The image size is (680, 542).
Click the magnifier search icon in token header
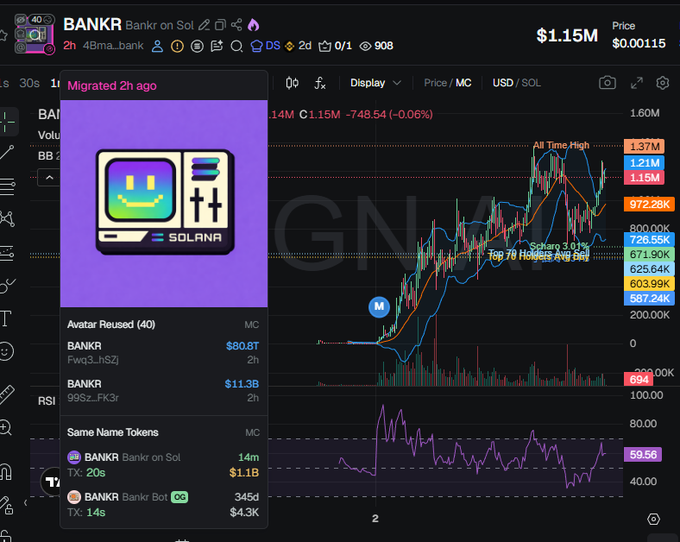[x=236, y=46]
